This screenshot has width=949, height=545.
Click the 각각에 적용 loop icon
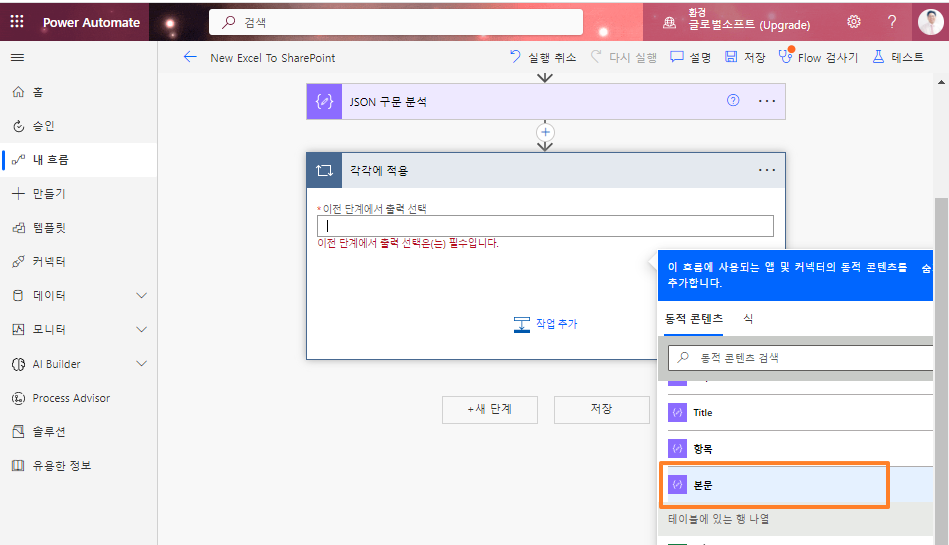pos(324,171)
